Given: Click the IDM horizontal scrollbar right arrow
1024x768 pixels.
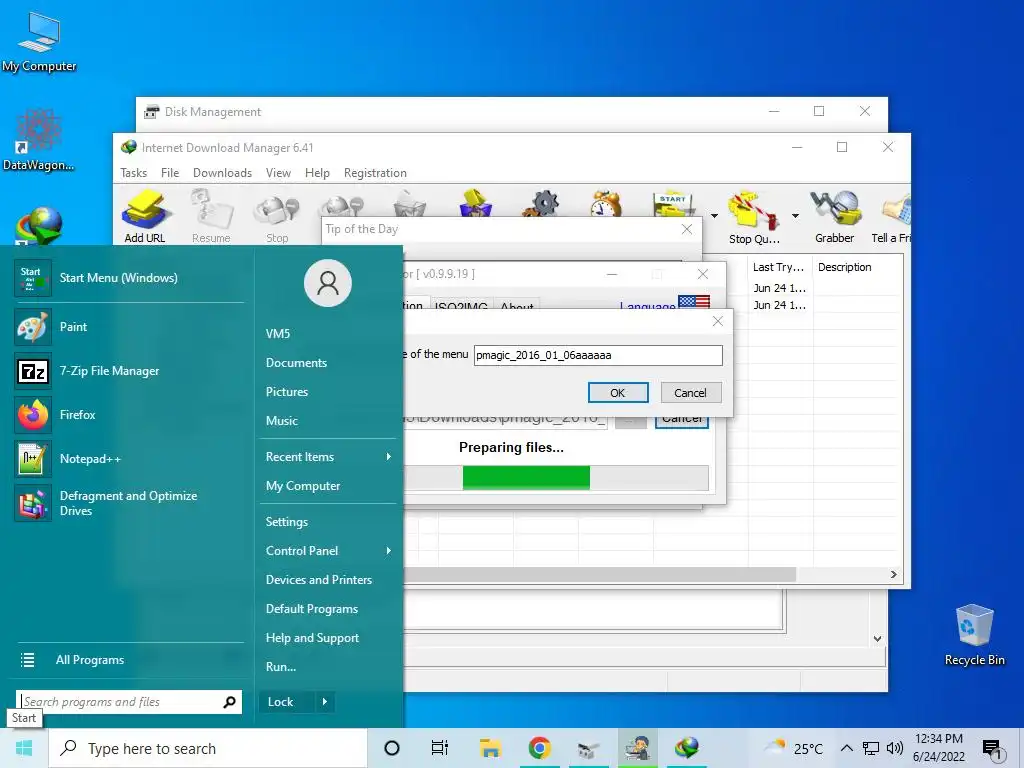Looking at the screenshot, I should (893, 575).
